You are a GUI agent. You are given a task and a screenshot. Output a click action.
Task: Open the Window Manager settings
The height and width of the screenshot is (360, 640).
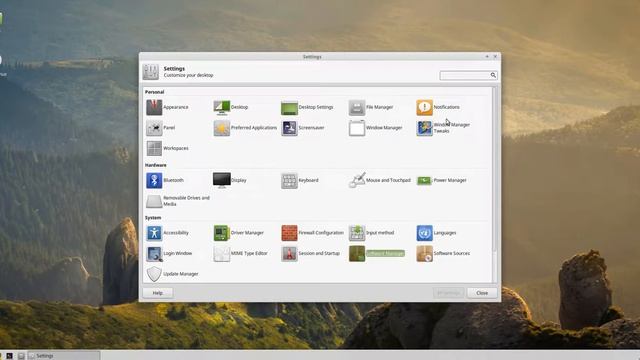click(x=376, y=128)
